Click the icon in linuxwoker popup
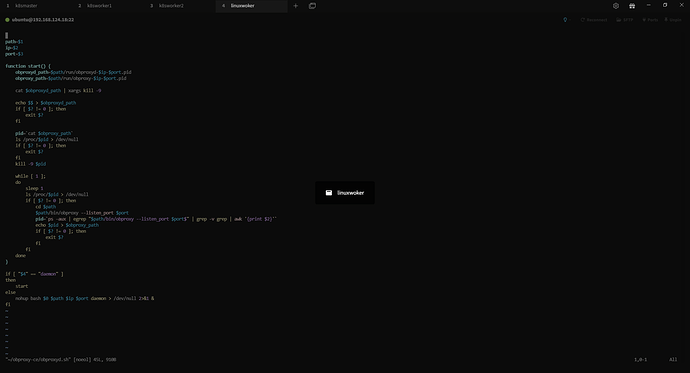 tap(329, 193)
